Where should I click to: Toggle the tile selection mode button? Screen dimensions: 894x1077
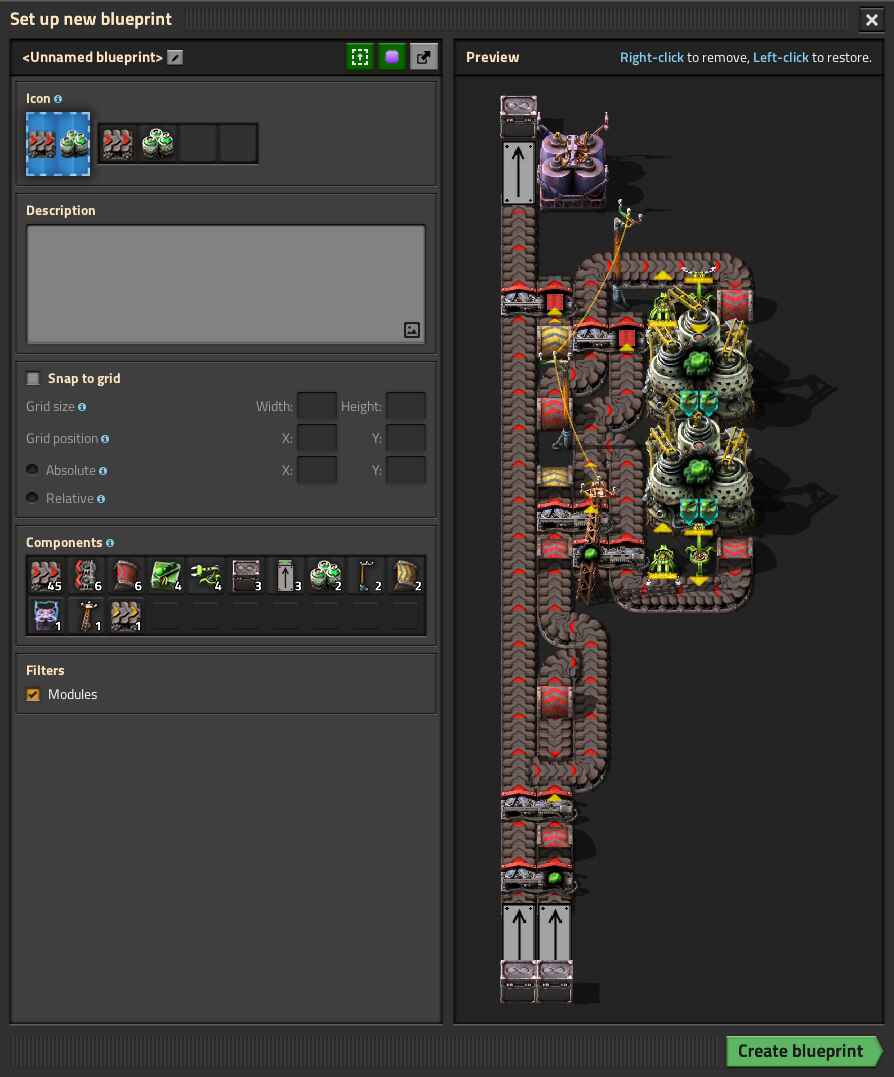[392, 57]
